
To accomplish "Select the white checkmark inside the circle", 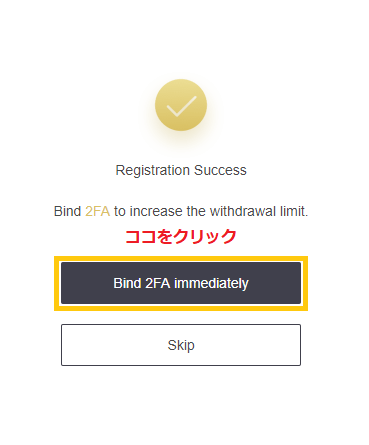I will pyautogui.click(x=181, y=106).
